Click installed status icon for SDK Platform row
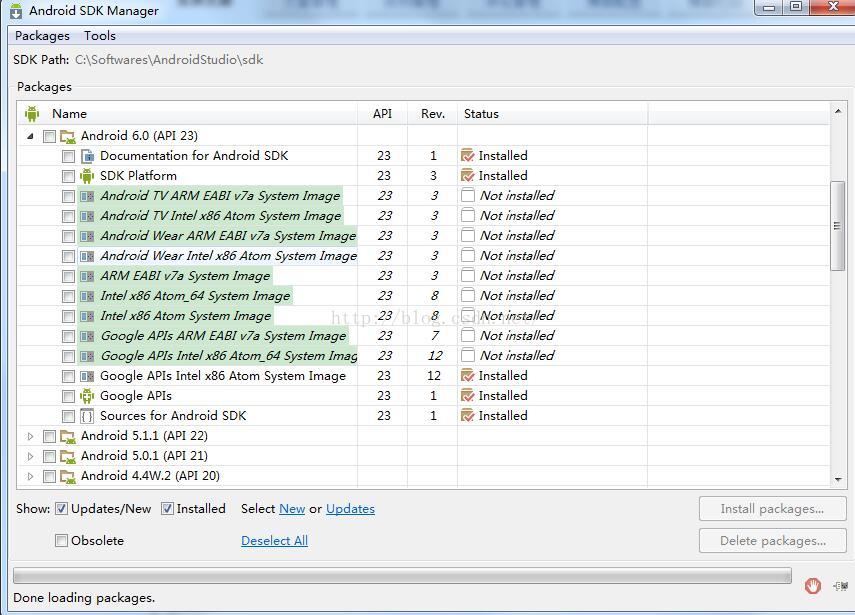The width and height of the screenshot is (855, 615). click(467, 176)
